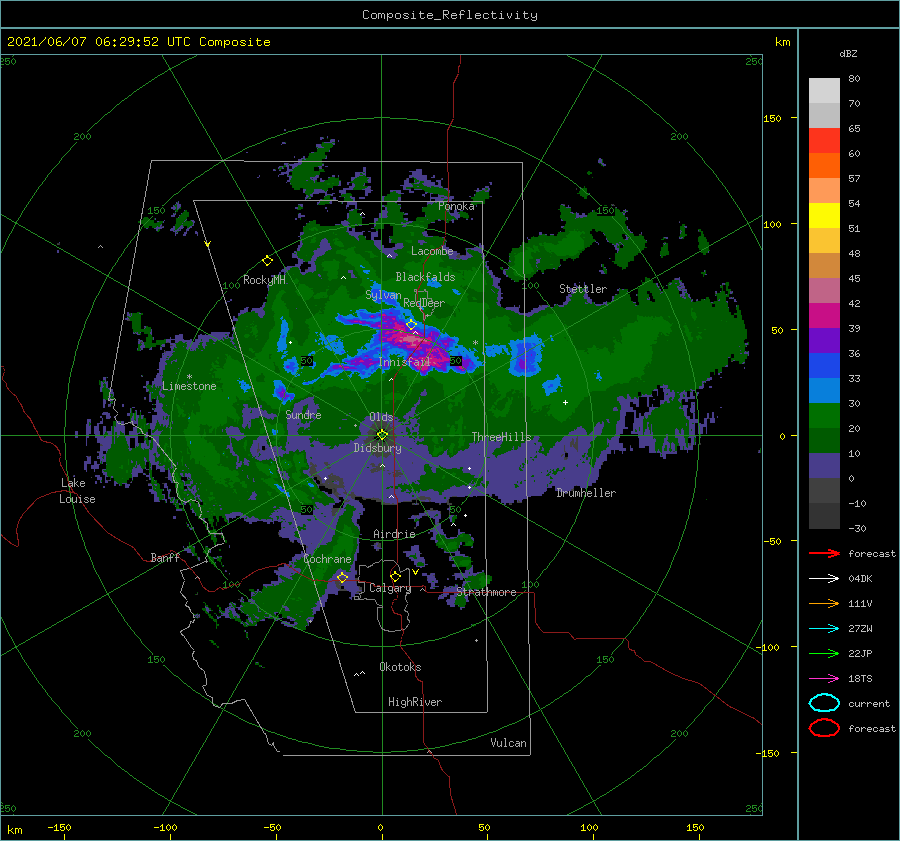Click the Olds town label
900x841 pixels.
click(381, 417)
